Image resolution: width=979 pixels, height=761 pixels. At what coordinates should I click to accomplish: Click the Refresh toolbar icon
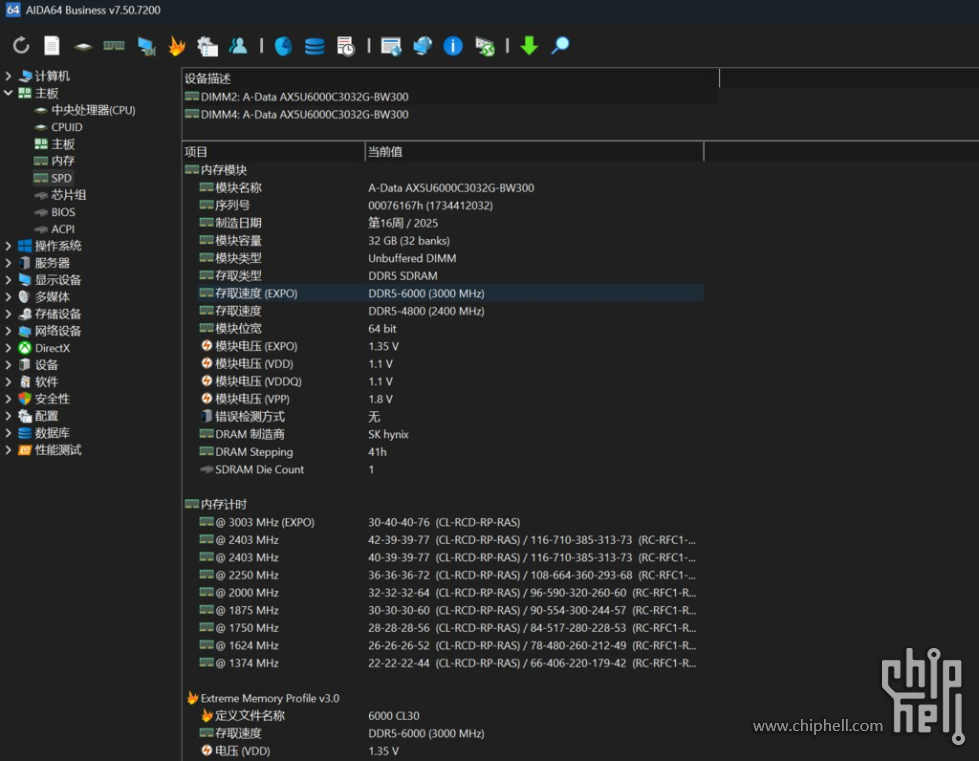coord(21,46)
